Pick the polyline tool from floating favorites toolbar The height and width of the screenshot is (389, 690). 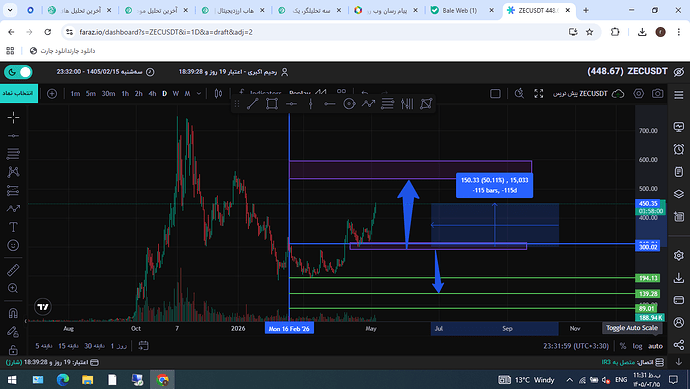(x=426, y=104)
